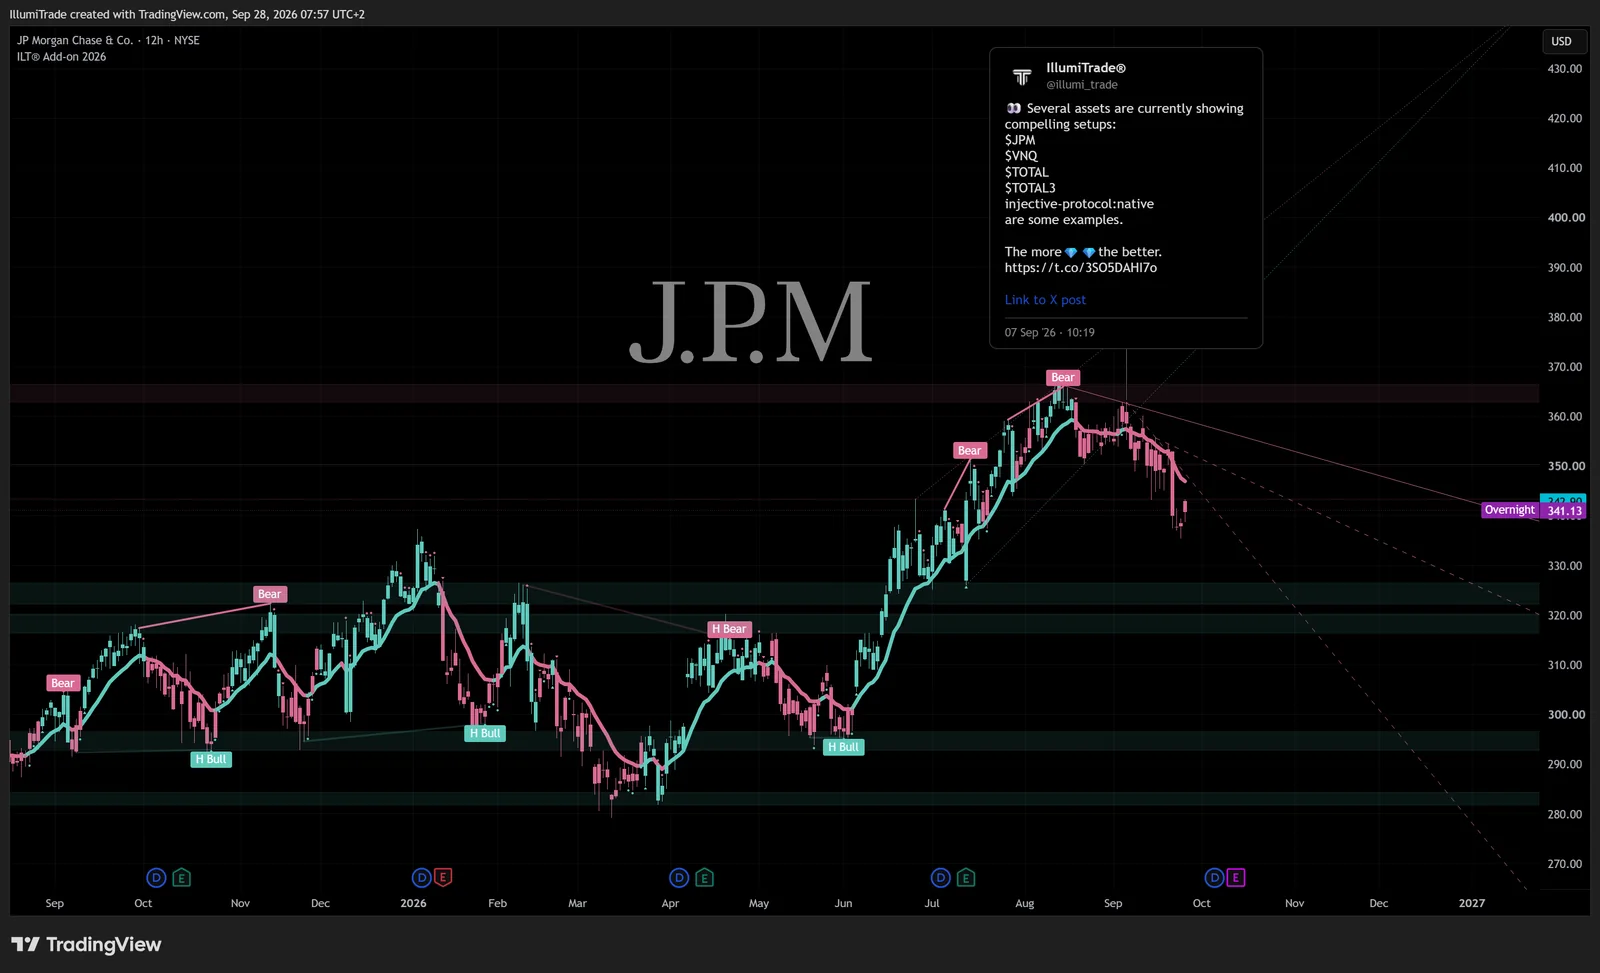Open the upcoming dividend D marker in October 2026
The image size is (1600, 973).
point(1214,878)
